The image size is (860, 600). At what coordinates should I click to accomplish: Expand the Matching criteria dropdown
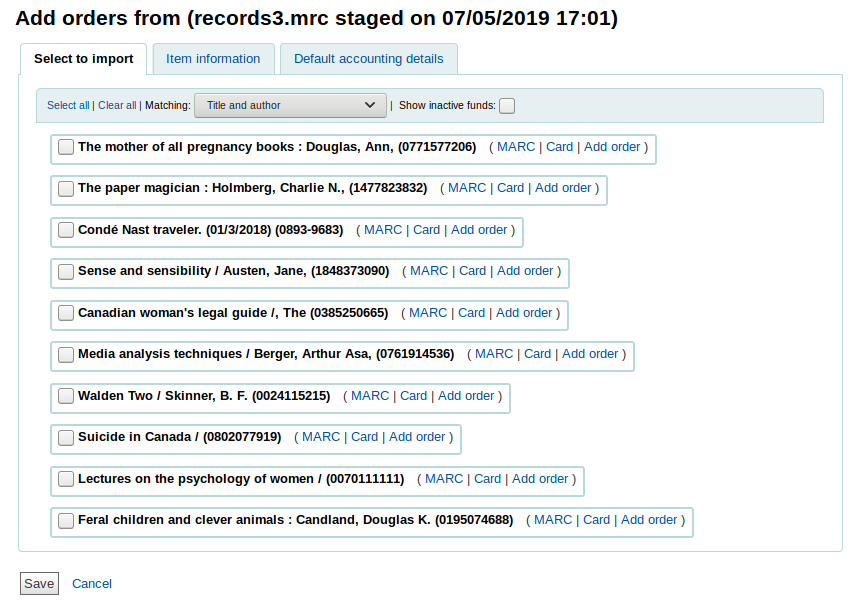(290, 105)
